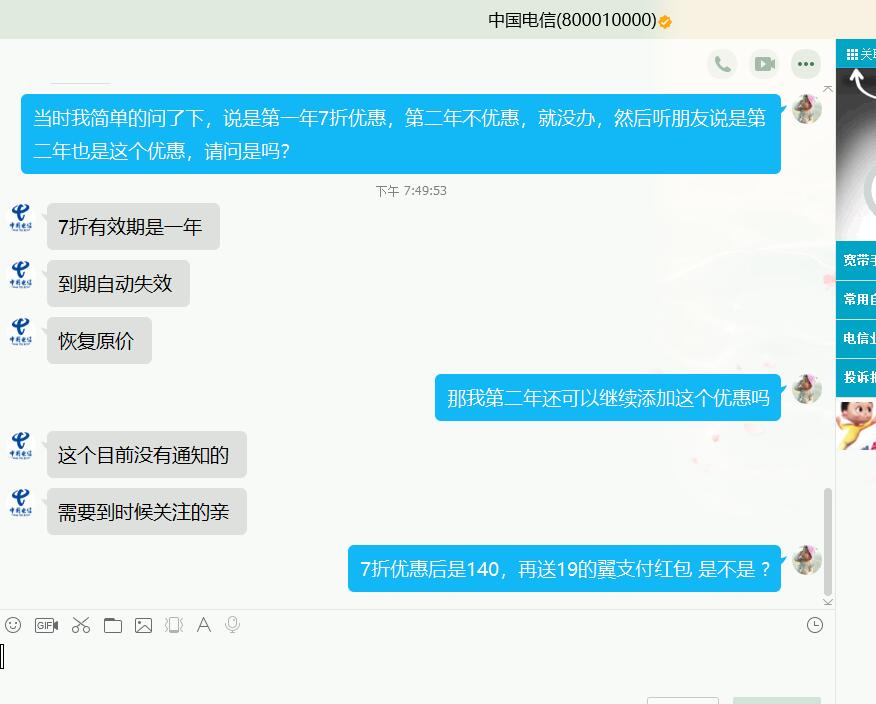Screen dimensions: 876x704
Task: Open message history clock icon
Action: click(815, 625)
